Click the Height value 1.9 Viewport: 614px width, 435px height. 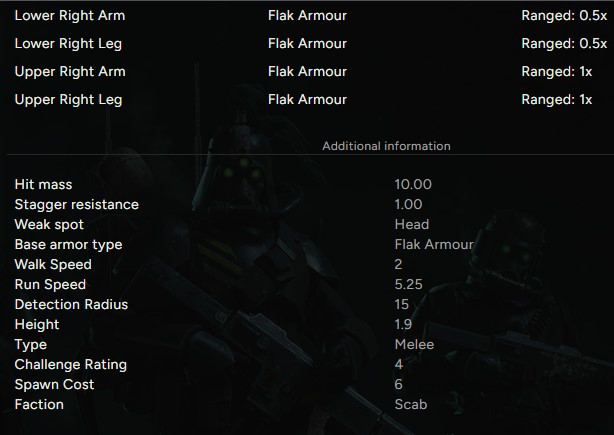[403, 325]
